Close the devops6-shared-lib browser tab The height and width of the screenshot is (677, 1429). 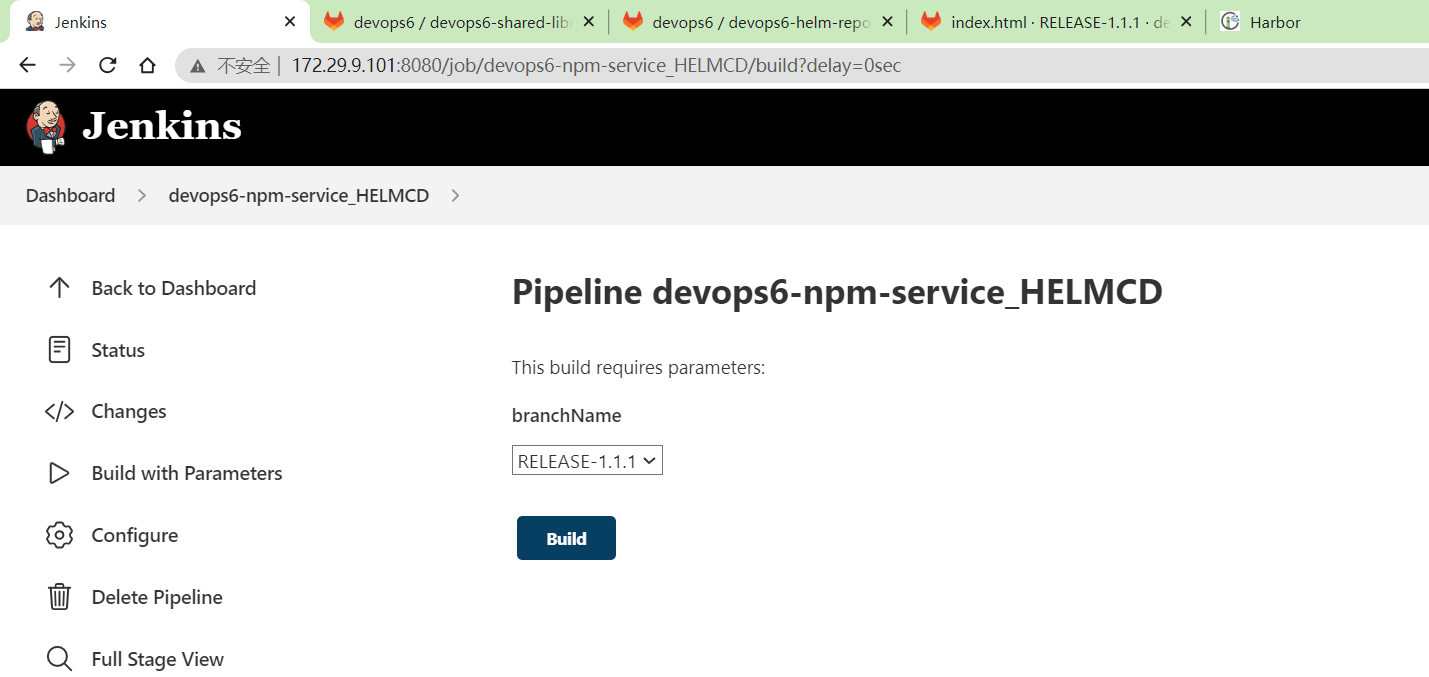click(589, 22)
